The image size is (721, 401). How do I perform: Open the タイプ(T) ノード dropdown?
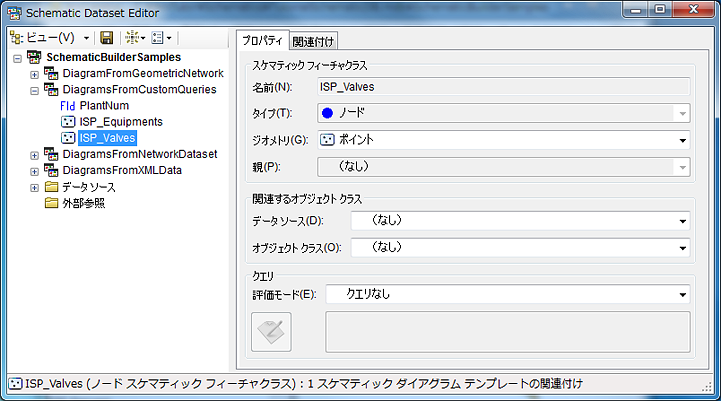[x=504, y=113]
